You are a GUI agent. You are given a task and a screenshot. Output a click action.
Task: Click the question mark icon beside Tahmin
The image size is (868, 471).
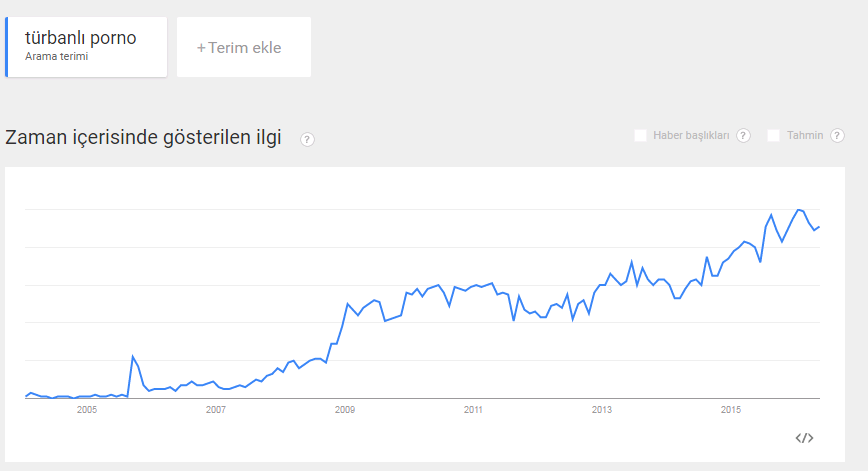[840, 136]
